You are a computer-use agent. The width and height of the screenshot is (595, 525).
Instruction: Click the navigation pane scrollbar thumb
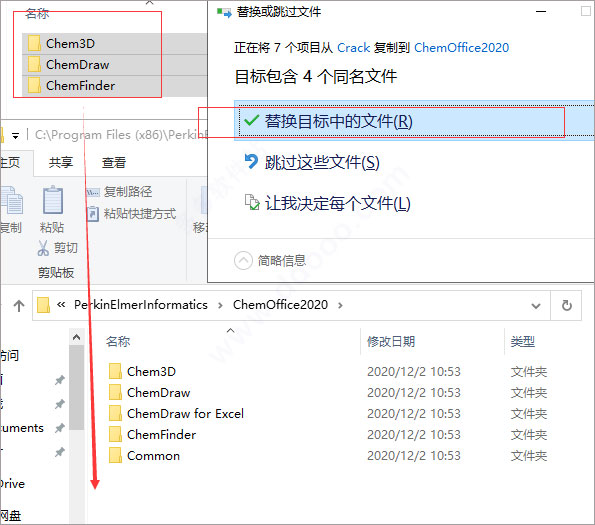pos(77,388)
